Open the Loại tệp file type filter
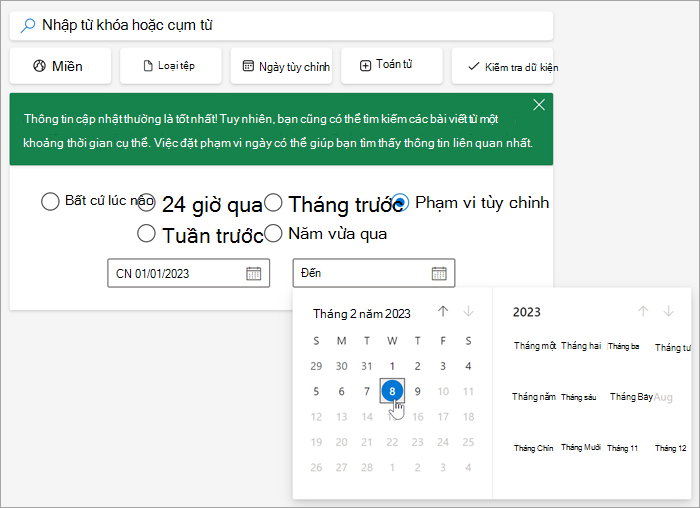Screen dimensions: 700x508 point(171,66)
